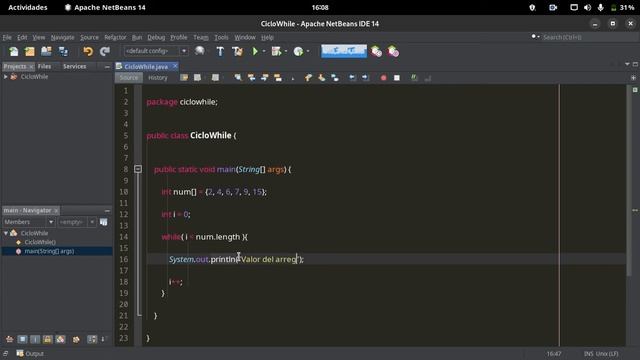Open the Run Project dropdown arrow
This screenshot has width=640, height=360.
tap(264, 51)
